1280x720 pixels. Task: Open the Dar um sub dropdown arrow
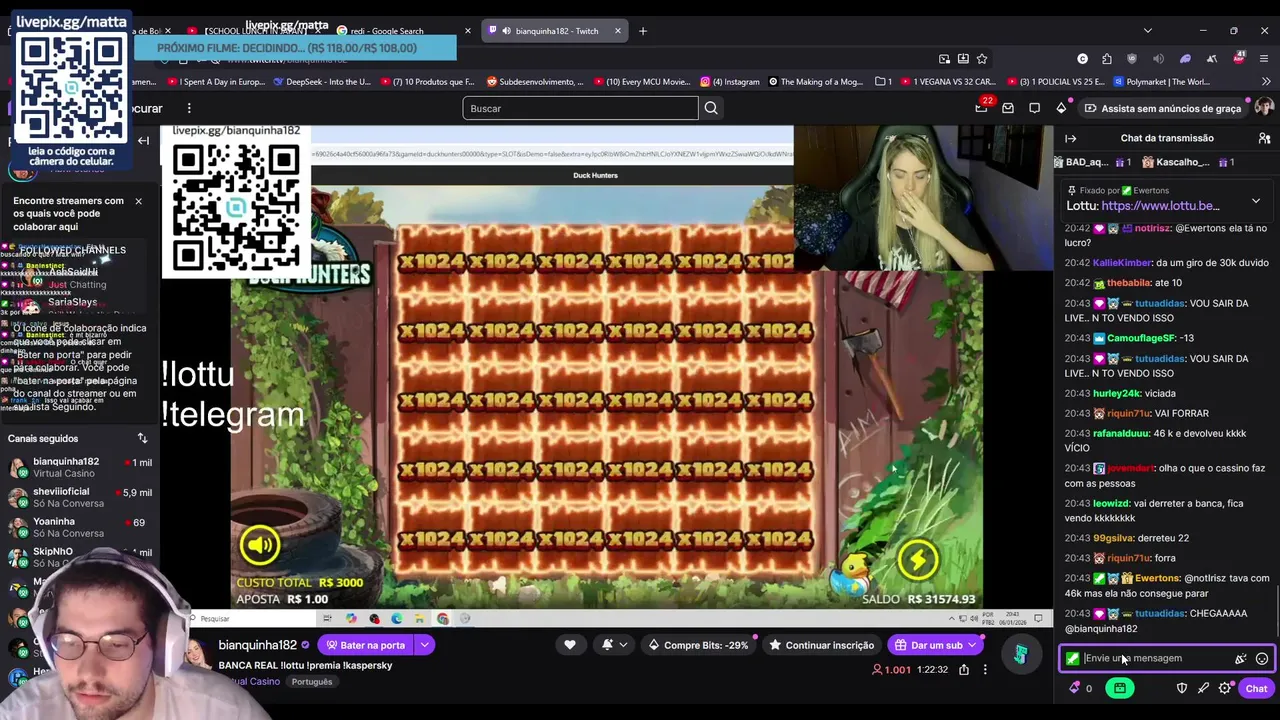[971, 645]
